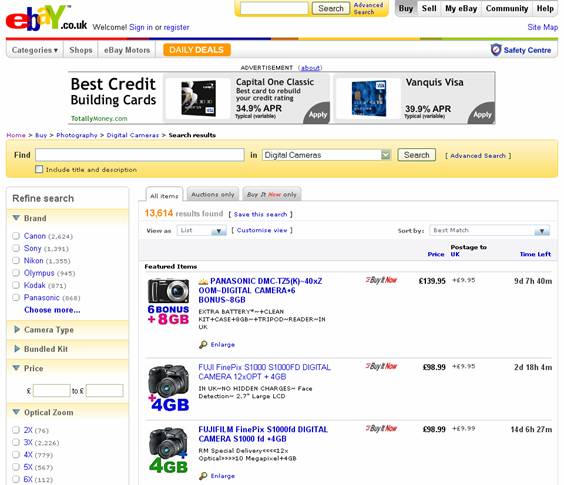Open the Sort by Best Match dropdown
This screenshot has height=485, width=564.
(x=490, y=230)
